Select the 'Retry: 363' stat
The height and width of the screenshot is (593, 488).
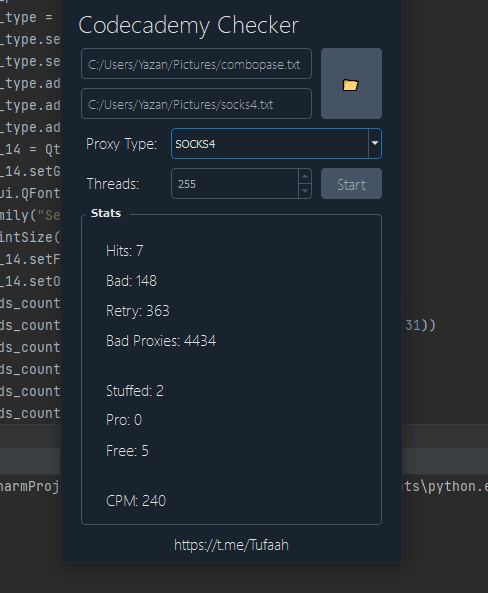point(138,311)
